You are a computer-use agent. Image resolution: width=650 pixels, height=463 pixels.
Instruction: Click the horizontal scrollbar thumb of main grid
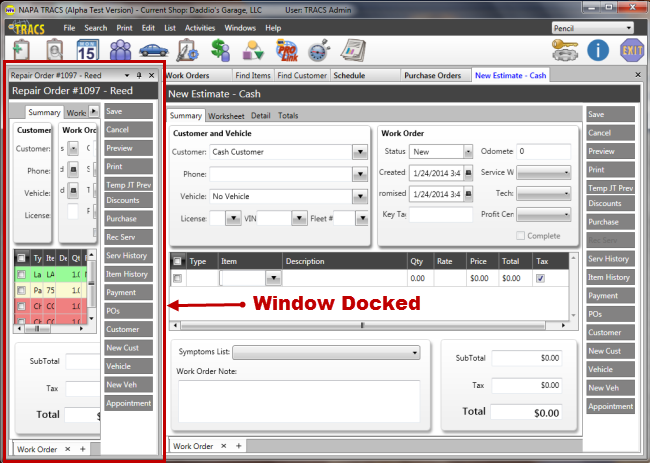[362, 325]
